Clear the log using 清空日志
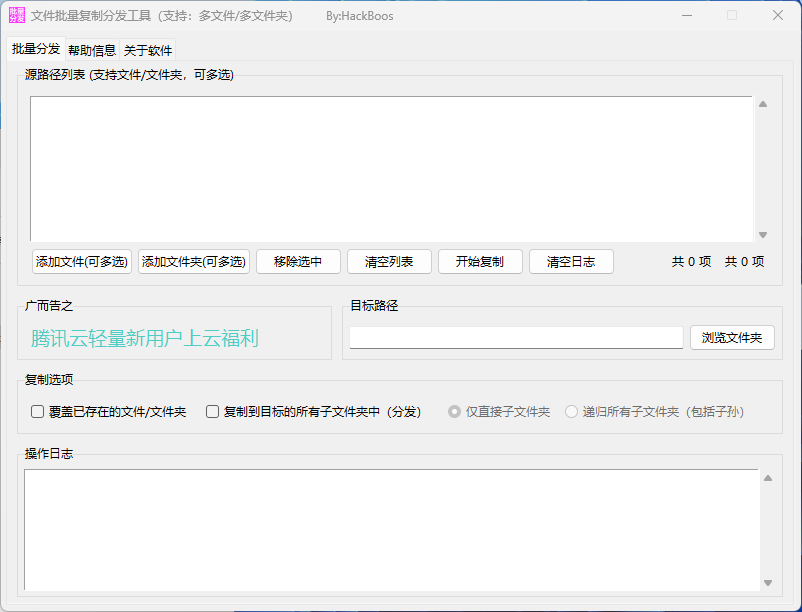The height and width of the screenshot is (612, 802). coord(570,261)
